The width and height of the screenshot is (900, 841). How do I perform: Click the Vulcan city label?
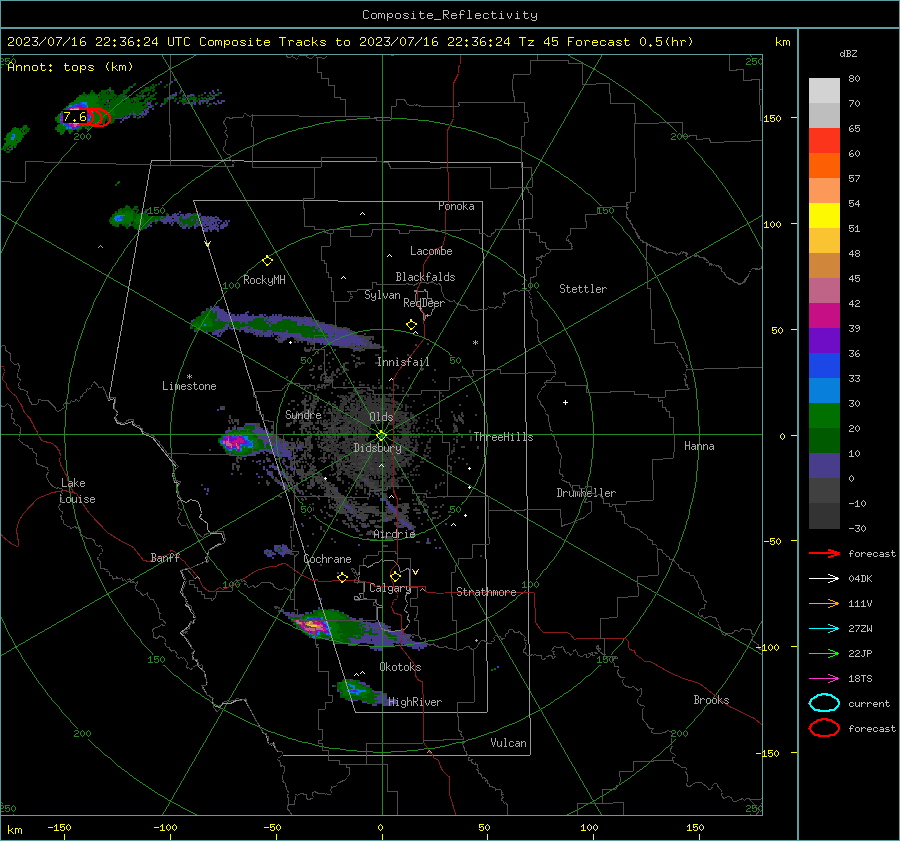[508, 743]
